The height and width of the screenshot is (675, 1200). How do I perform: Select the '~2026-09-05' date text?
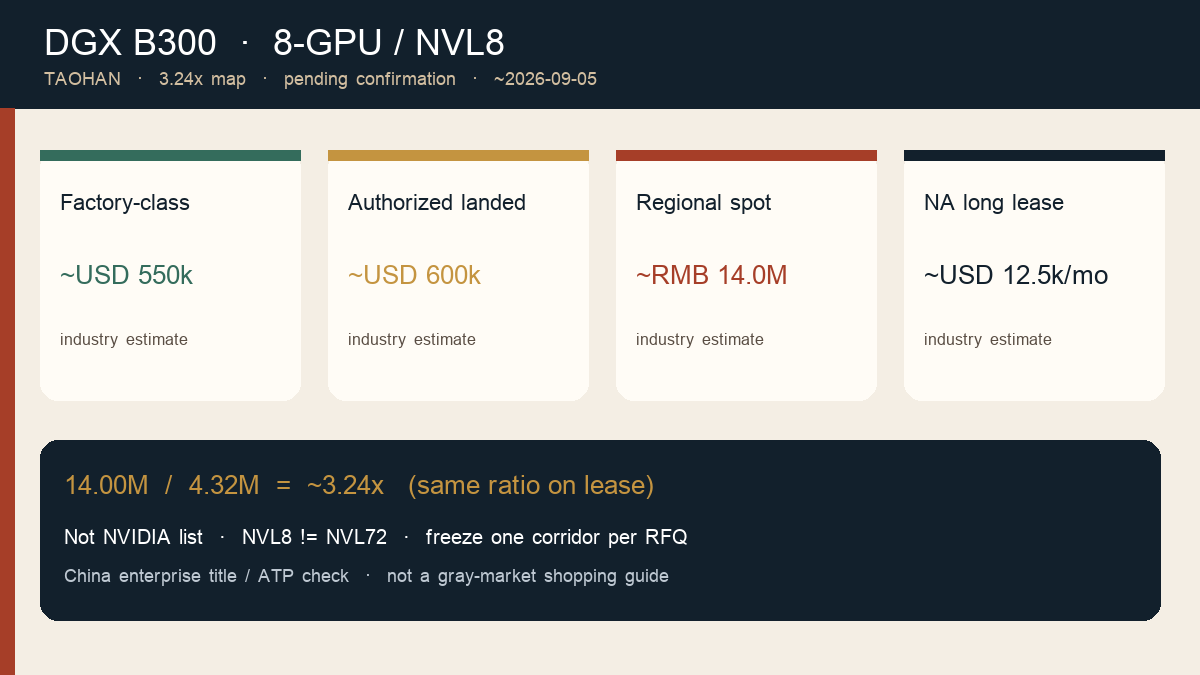coord(545,79)
